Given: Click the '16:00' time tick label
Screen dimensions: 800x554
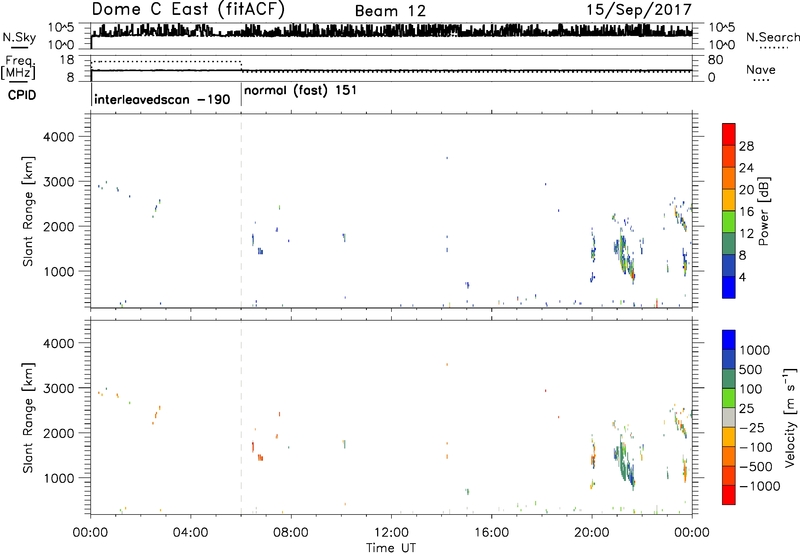Looking at the screenshot, I should [491, 533].
